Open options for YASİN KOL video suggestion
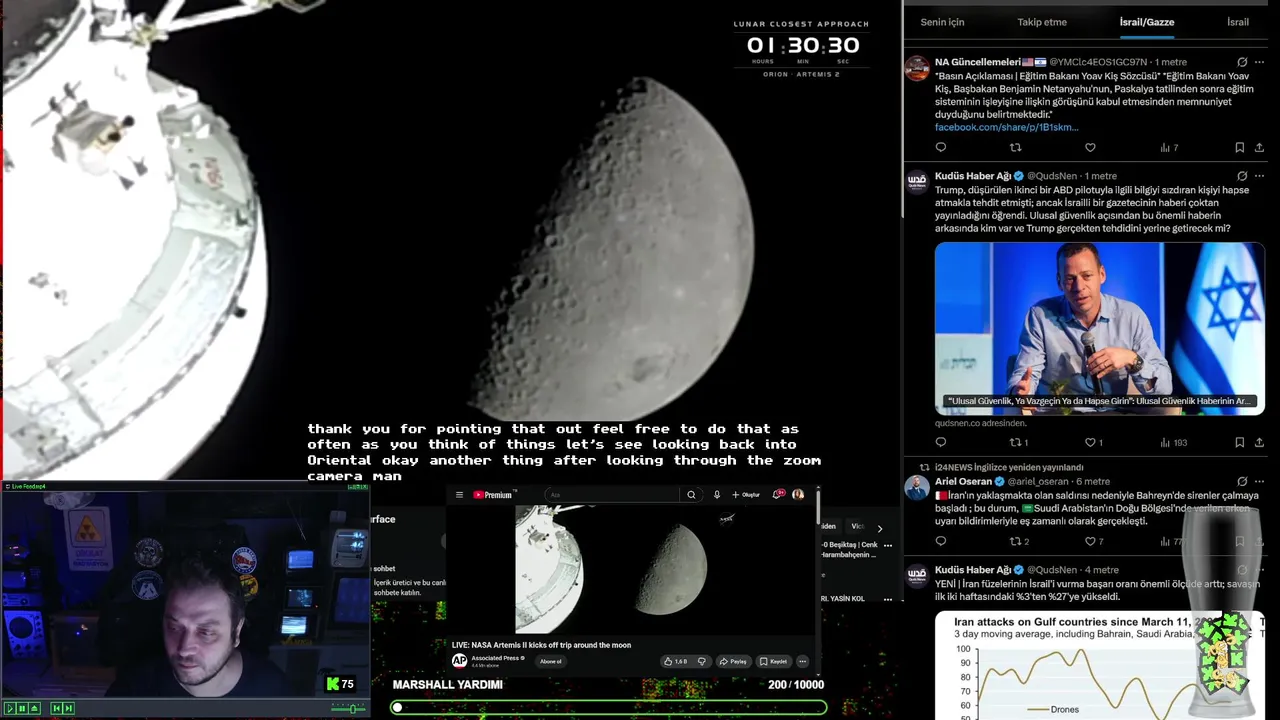 [x=887, y=599]
